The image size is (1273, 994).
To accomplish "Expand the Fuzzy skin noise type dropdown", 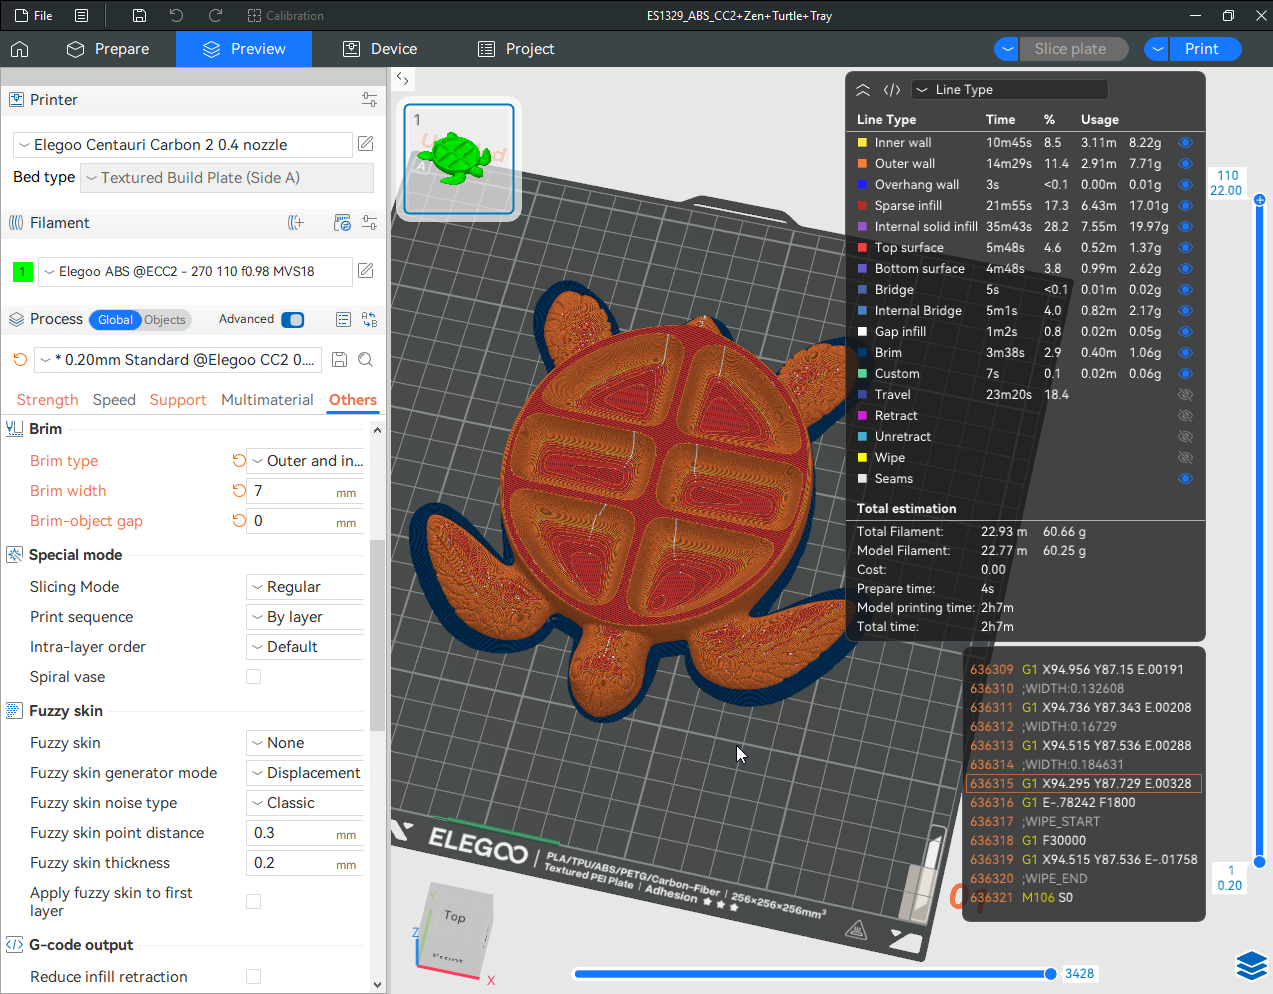I will tap(305, 803).
